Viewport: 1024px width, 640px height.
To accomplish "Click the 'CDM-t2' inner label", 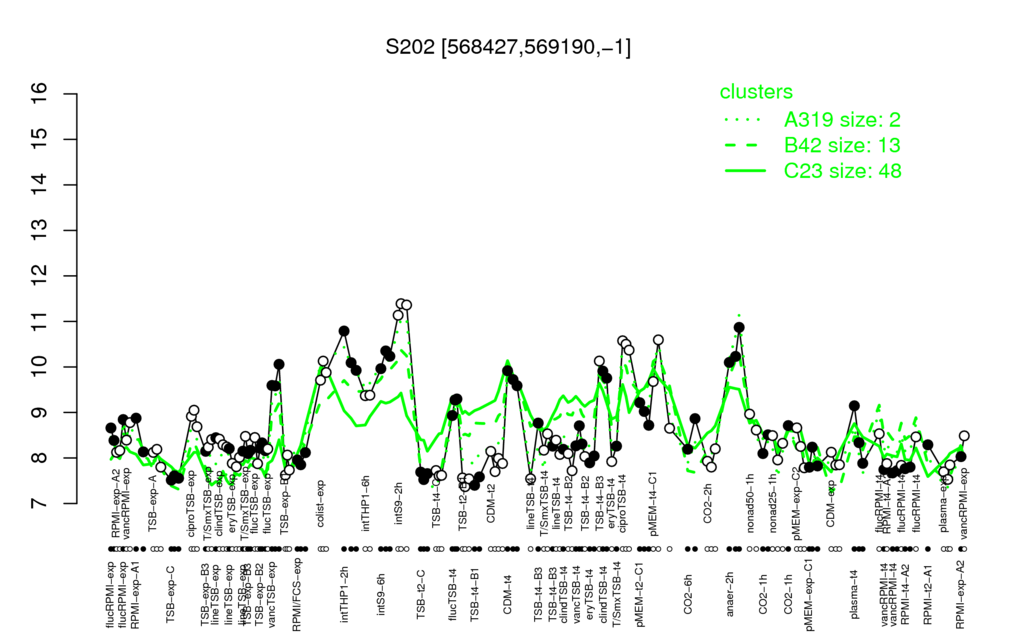I will tap(490, 504).
